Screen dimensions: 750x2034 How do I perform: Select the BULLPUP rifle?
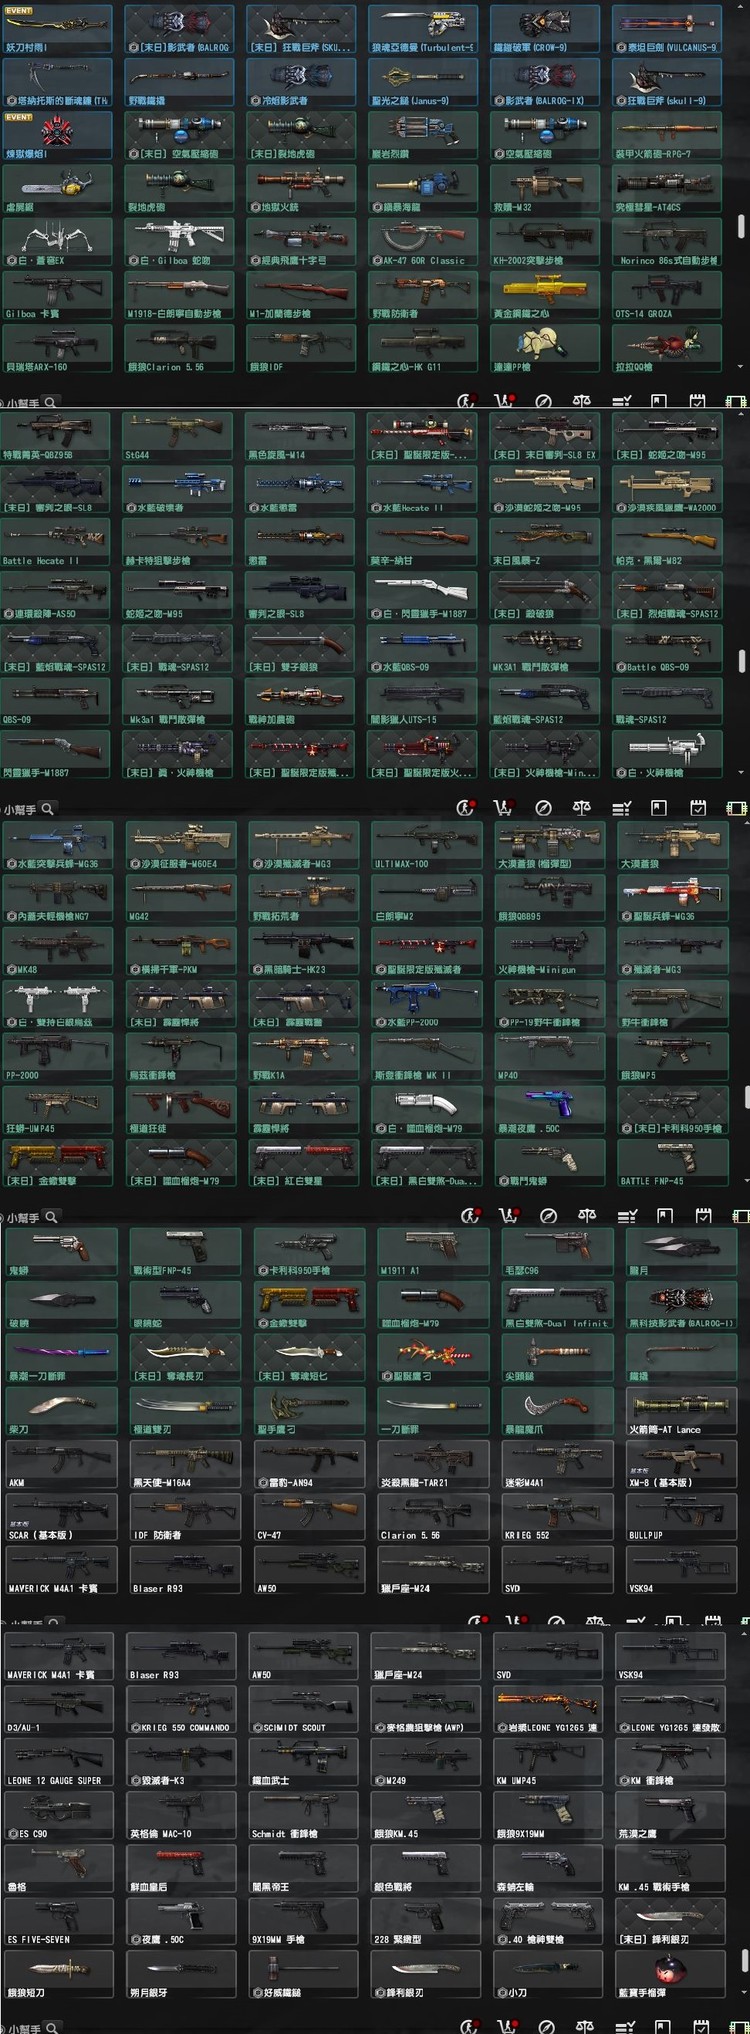(681, 1517)
